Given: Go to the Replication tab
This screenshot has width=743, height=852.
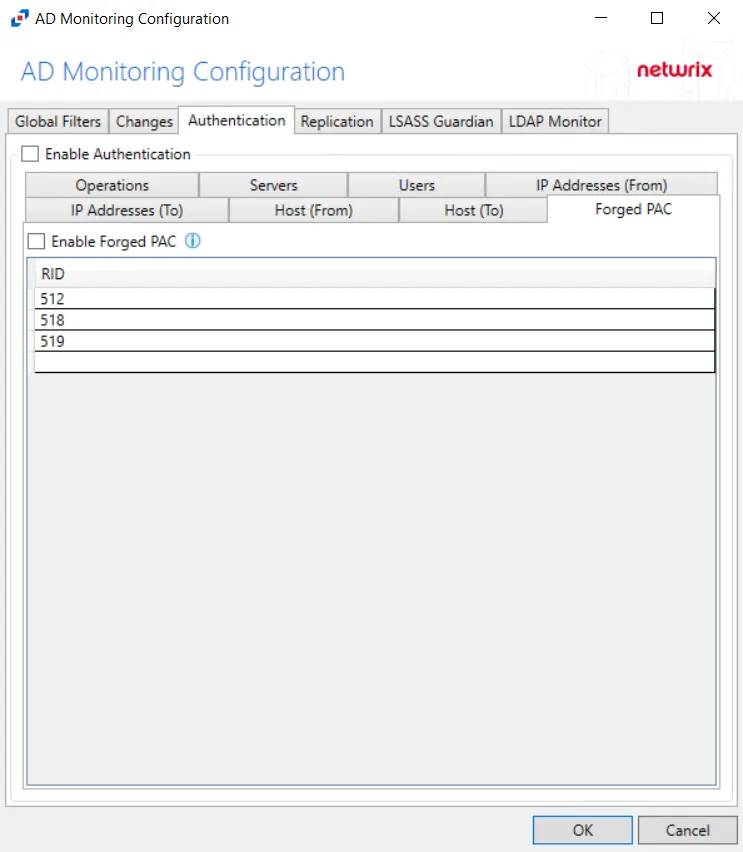Looking at the screenshot, I should point(337,121).
